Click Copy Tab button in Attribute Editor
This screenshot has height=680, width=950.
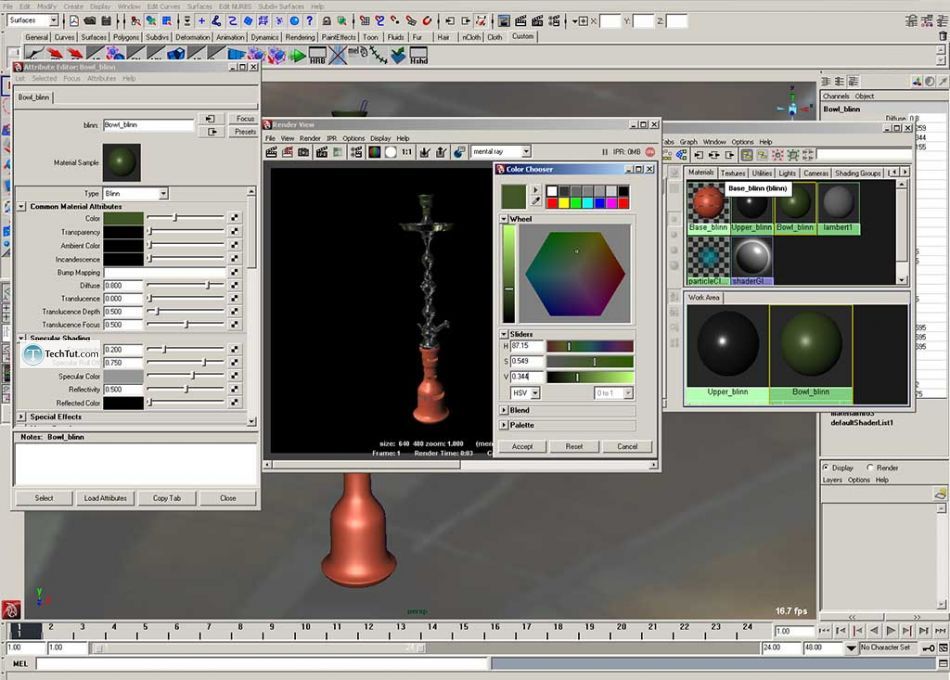(x=167, y=498)
